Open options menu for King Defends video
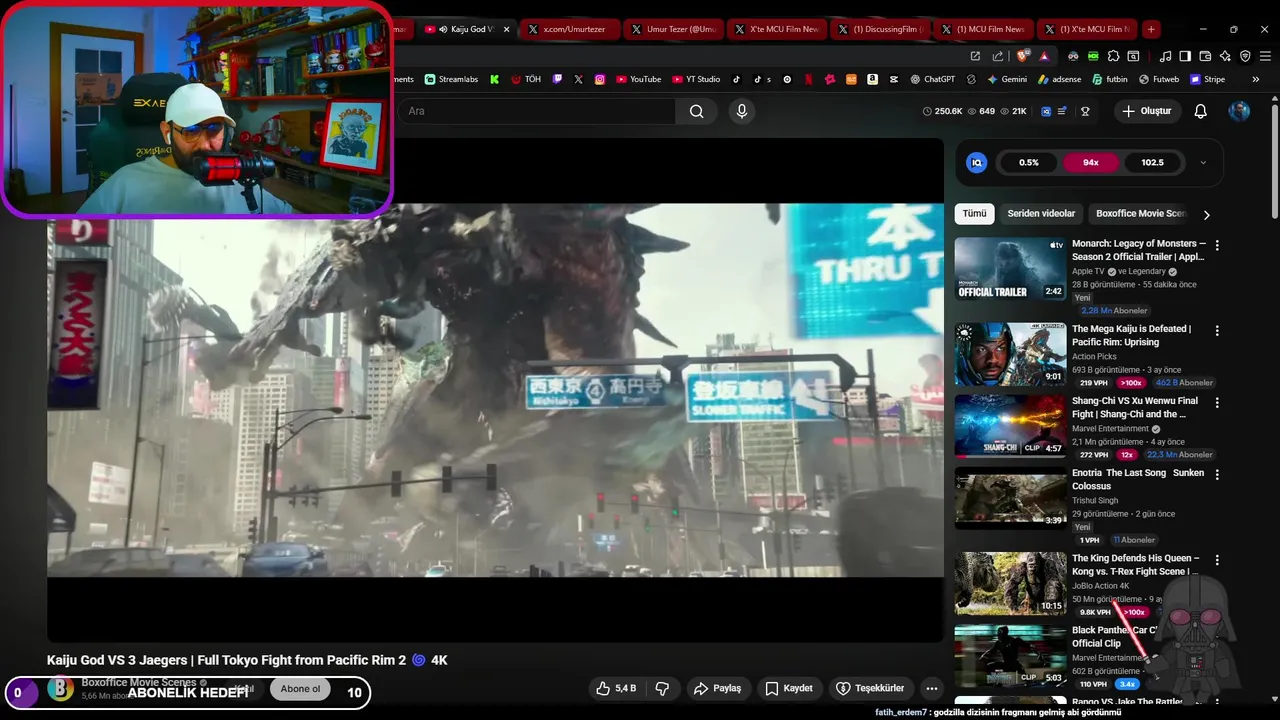 [1217, 559]
